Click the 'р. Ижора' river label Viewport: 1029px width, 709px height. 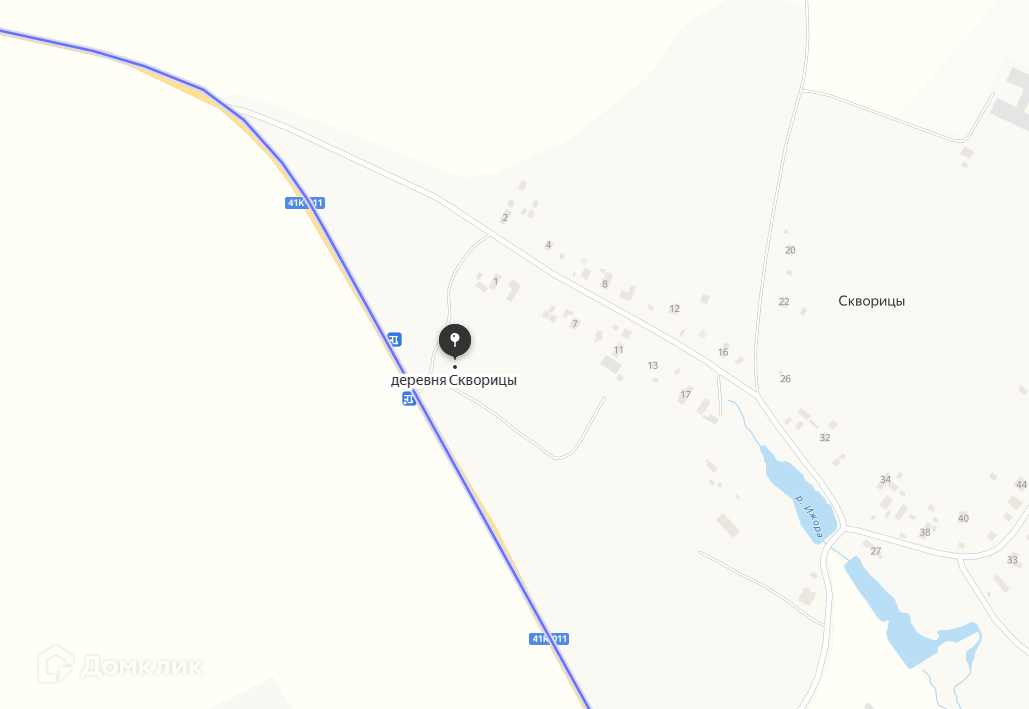click(809, 517)
